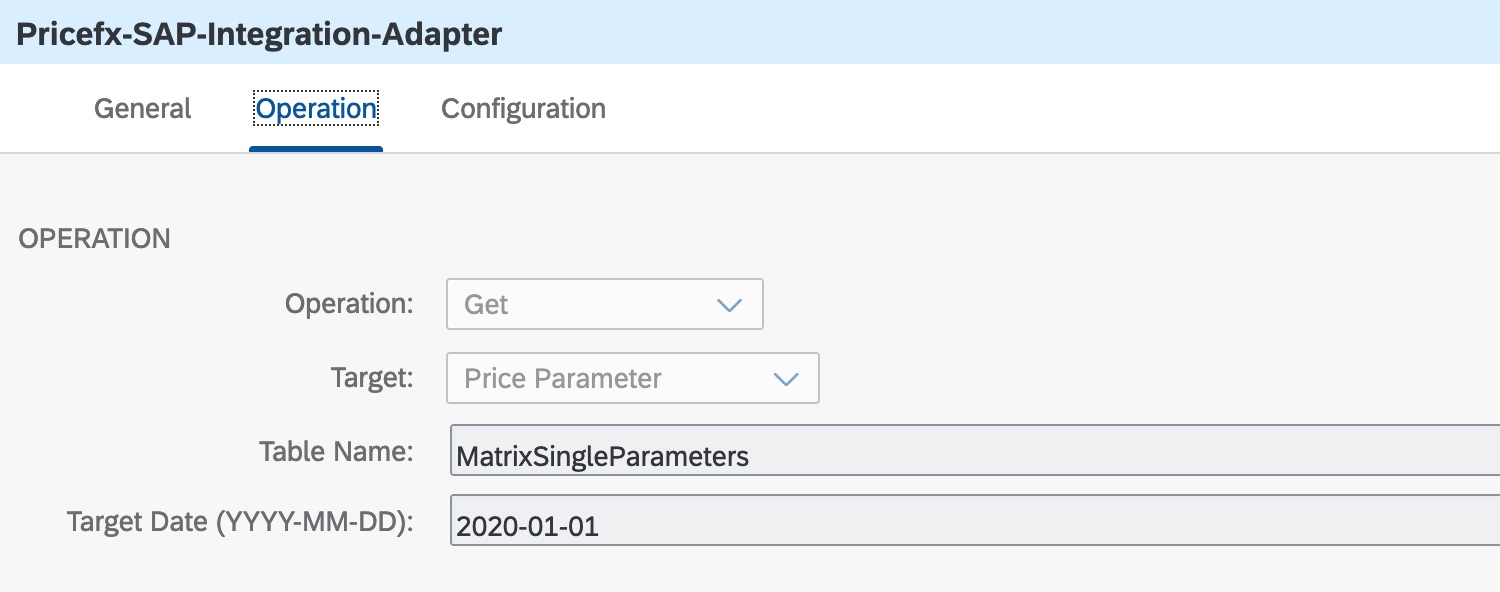Click the Operation: field label

[348, 303]
